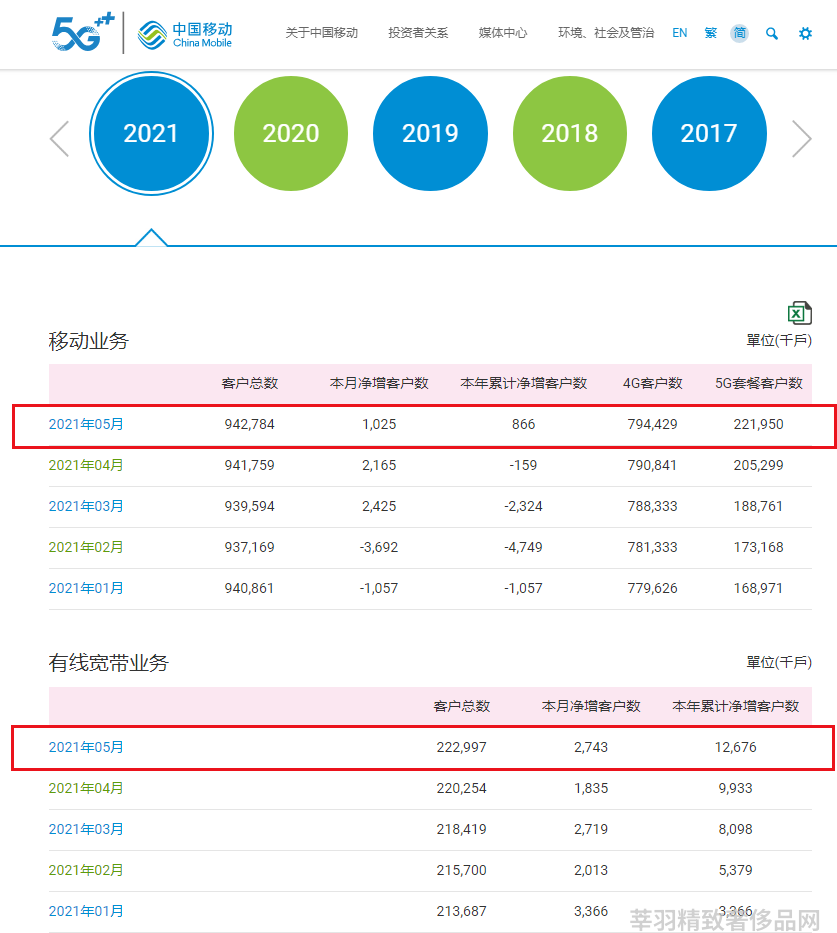Viewport: 837px width, 933px height.
Task: Click the value 8,098
Action: tap(735, 829)
